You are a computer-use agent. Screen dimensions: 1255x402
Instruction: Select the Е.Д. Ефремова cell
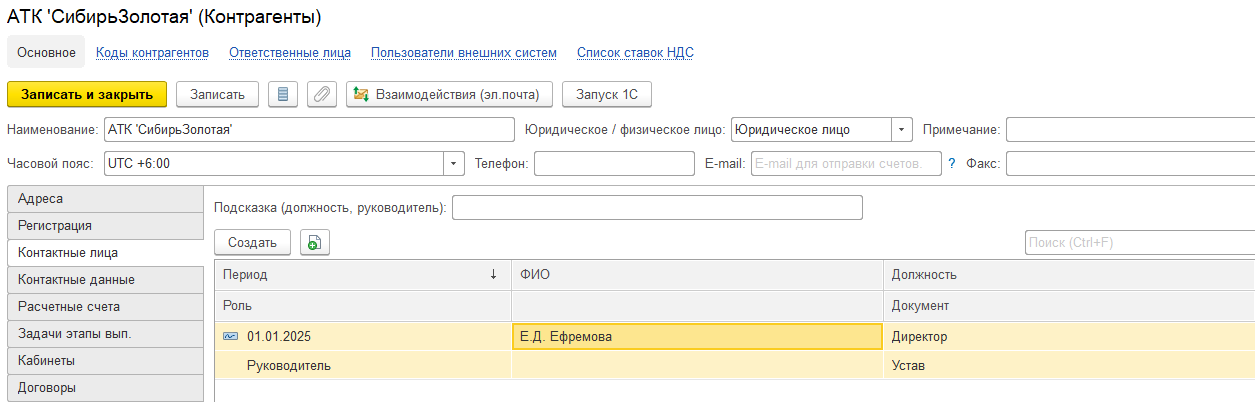click(x=696, y=337)
